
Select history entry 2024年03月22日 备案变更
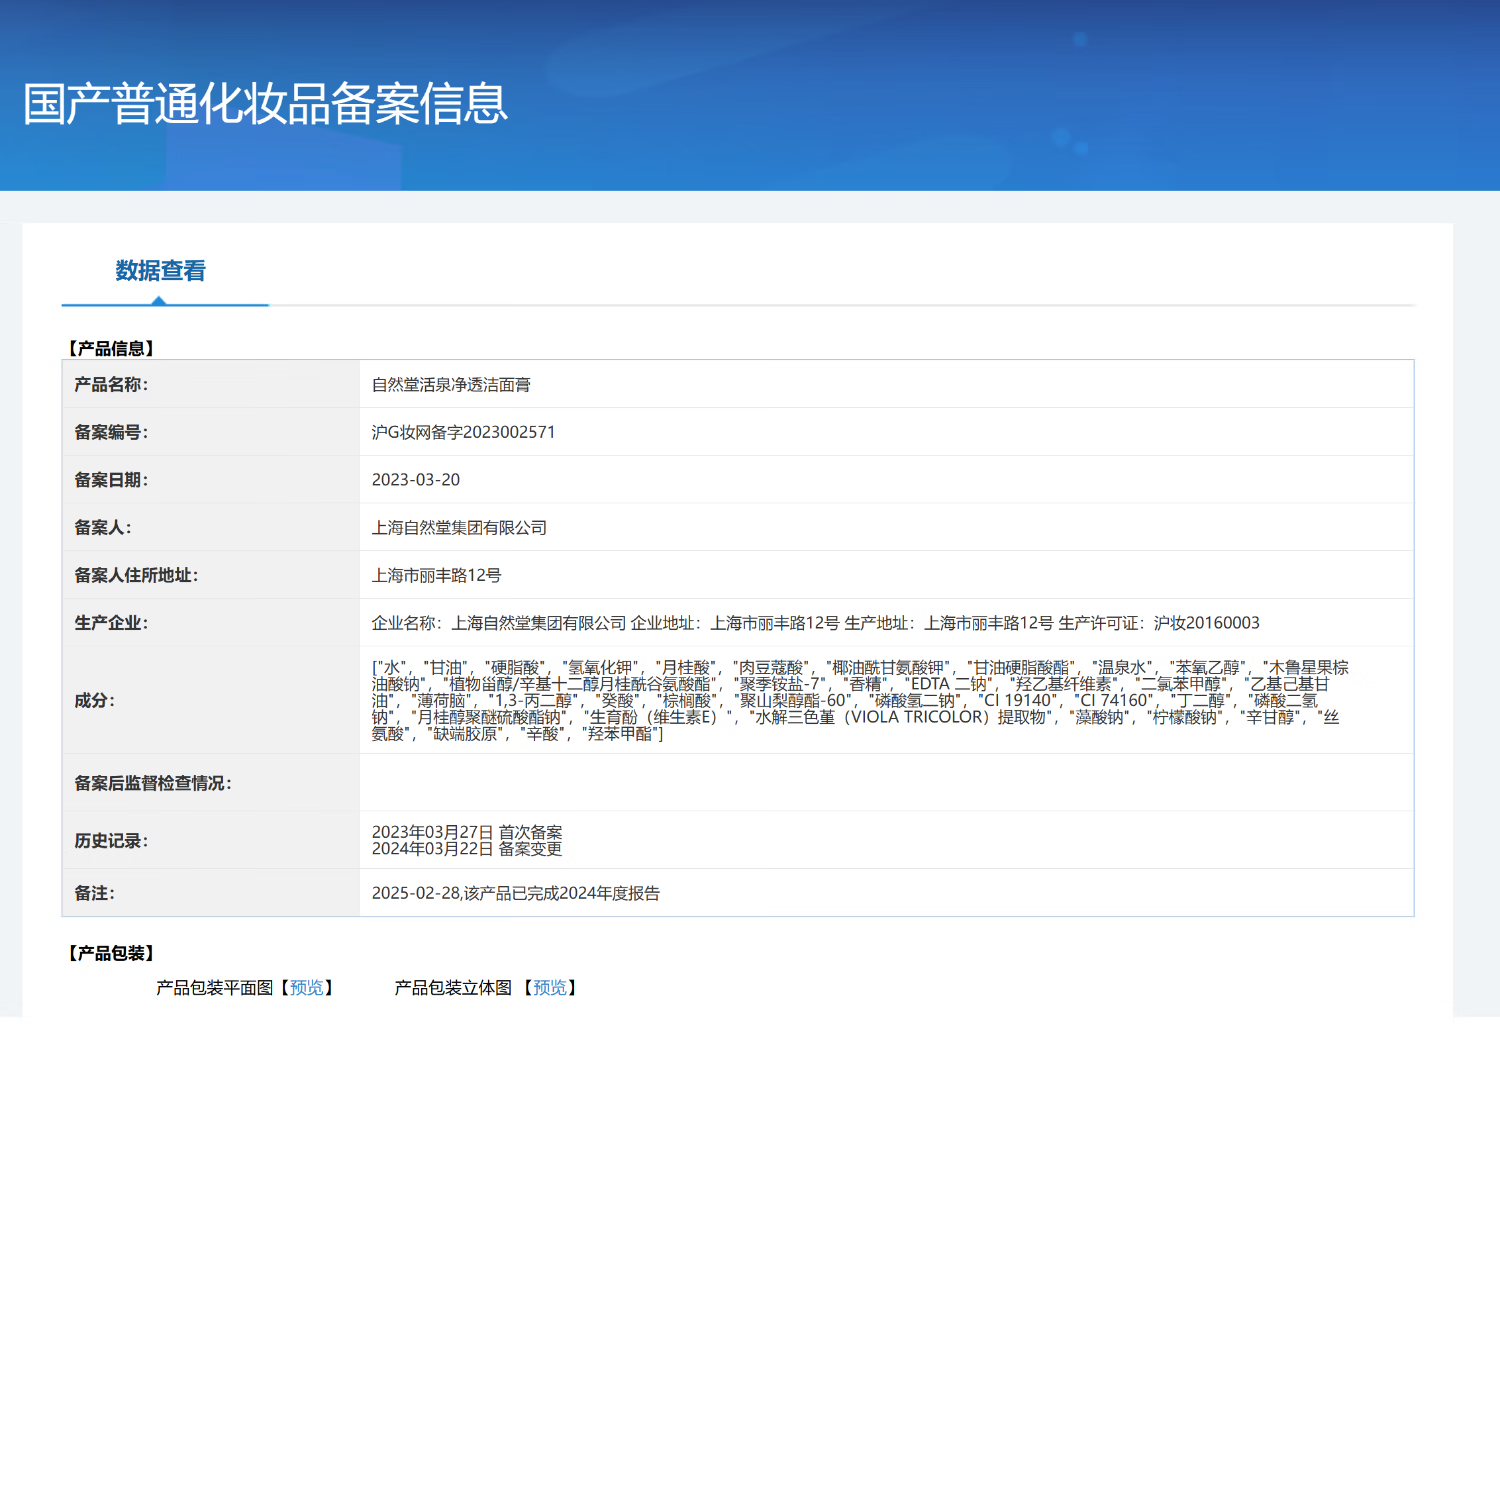467,849
